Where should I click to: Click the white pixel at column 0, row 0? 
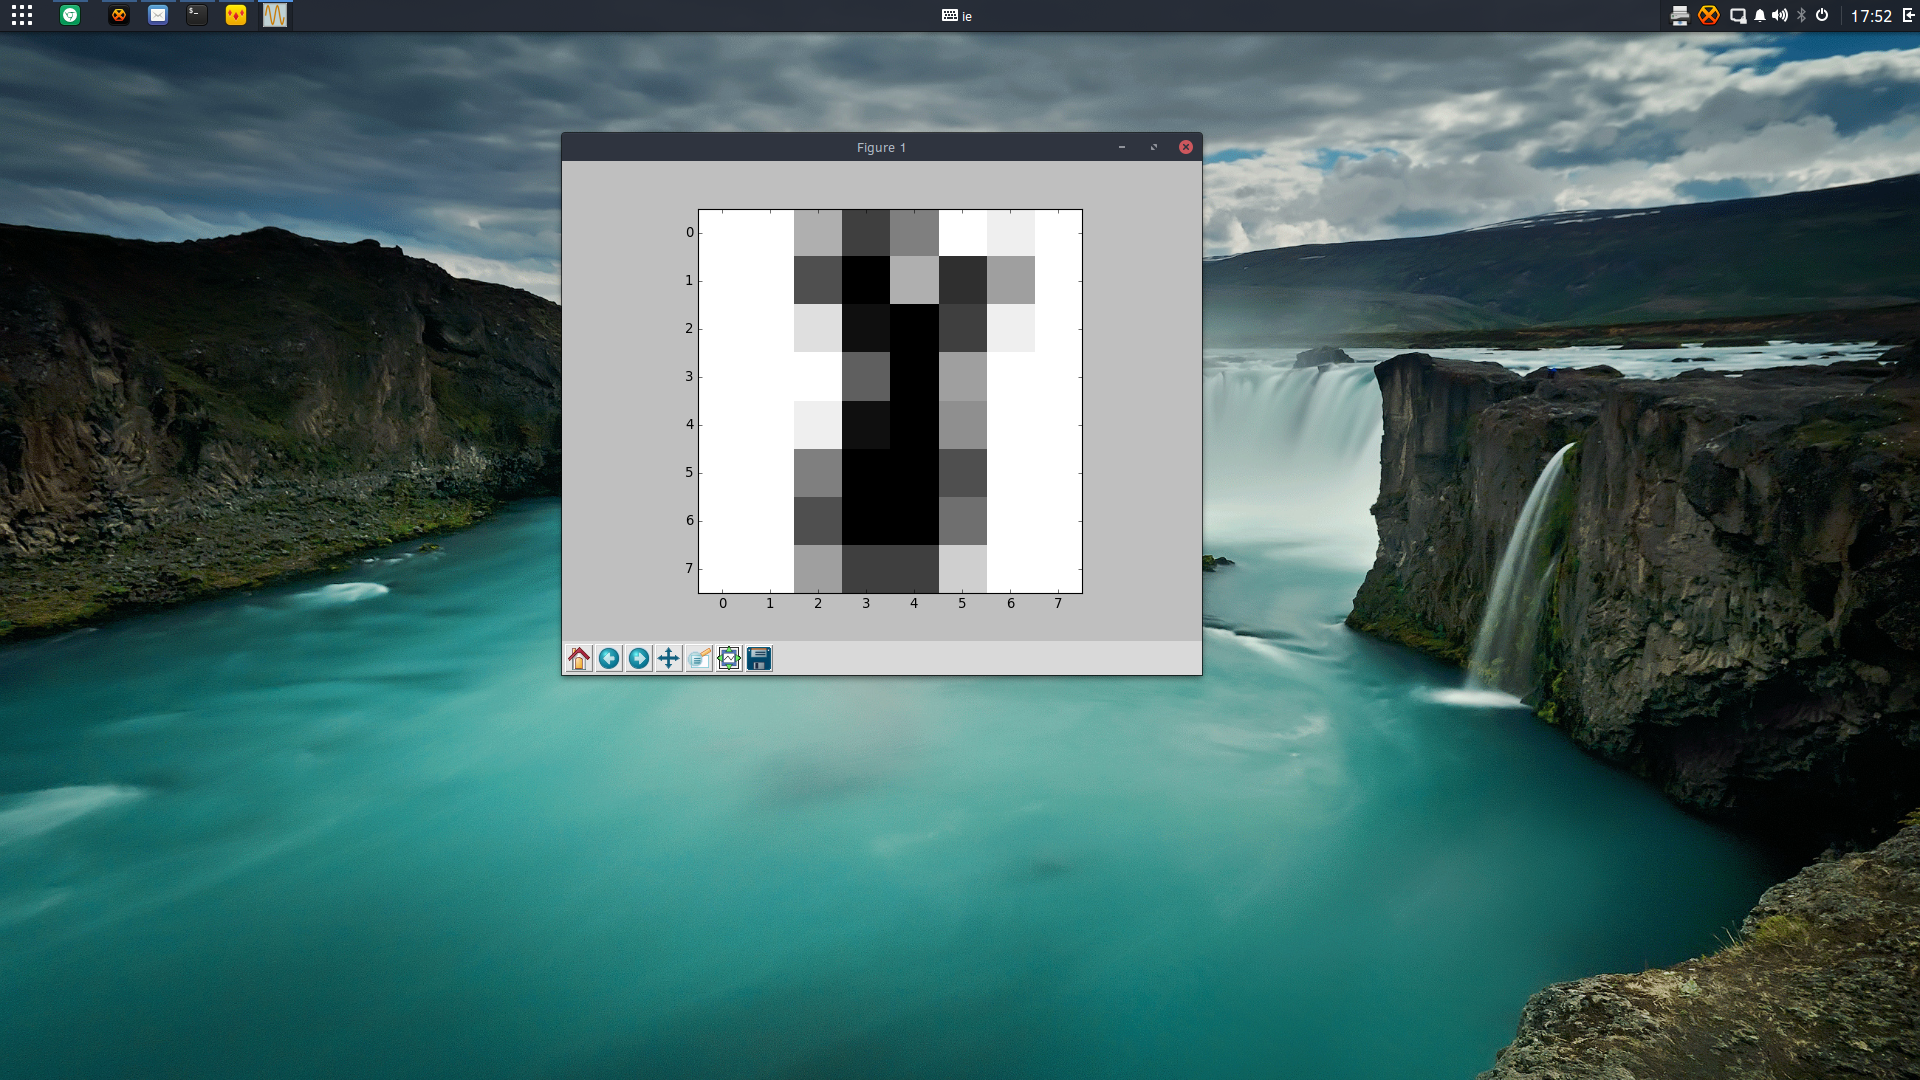coord(723,233)
